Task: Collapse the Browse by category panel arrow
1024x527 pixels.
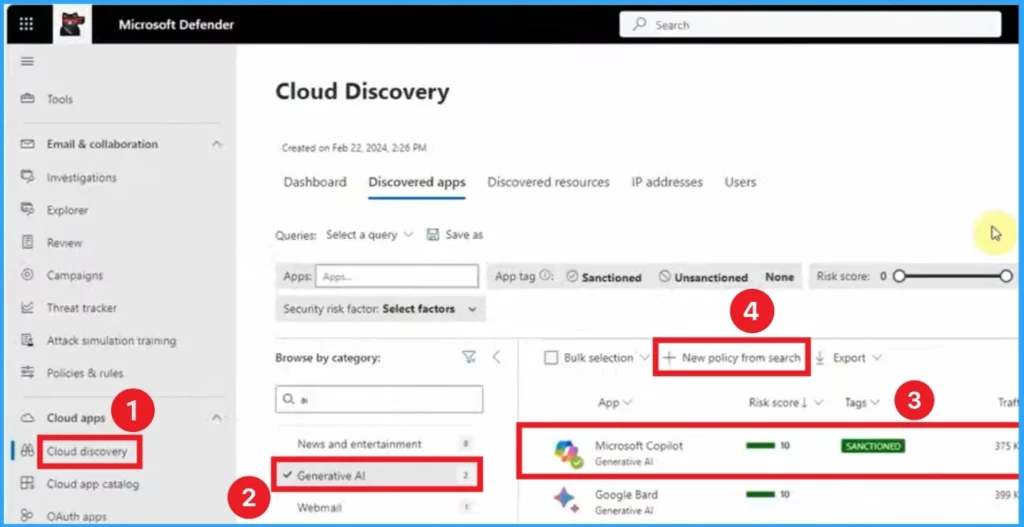Action: pyautogui.click(x=496, y=357)
